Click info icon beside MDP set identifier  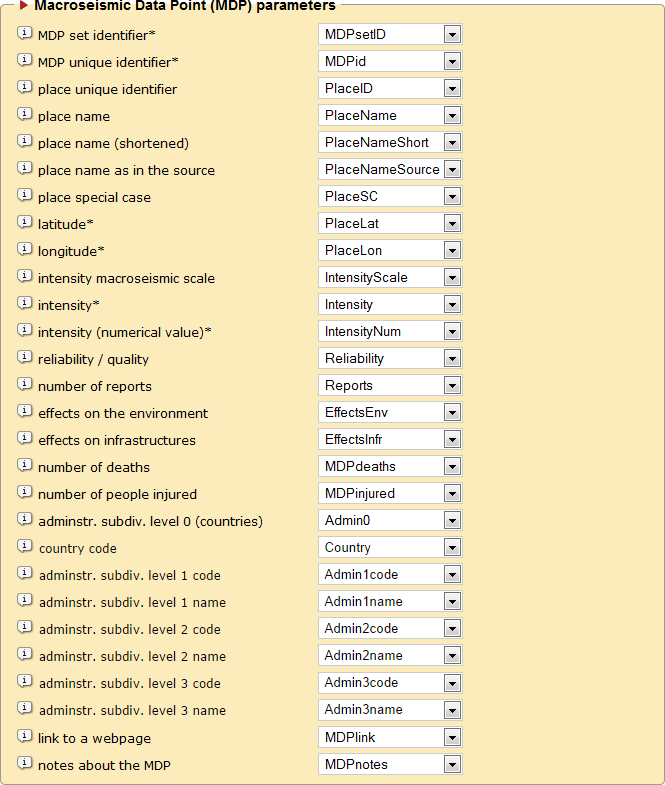coord(25,34)
